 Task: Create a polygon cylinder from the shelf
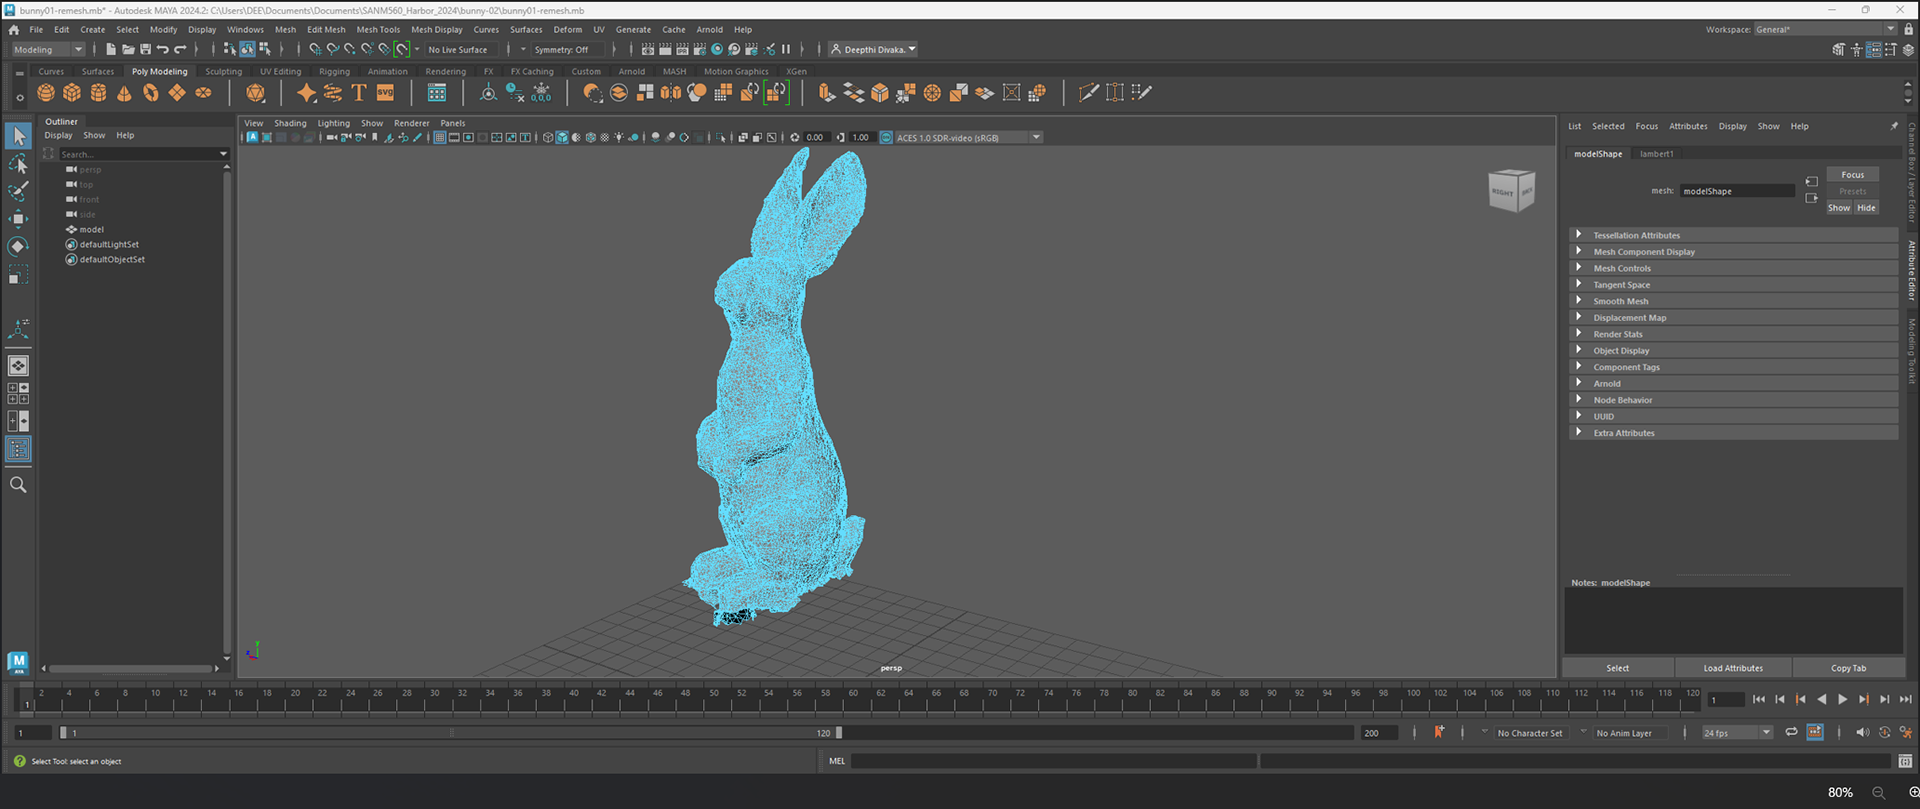pos(98,93)
